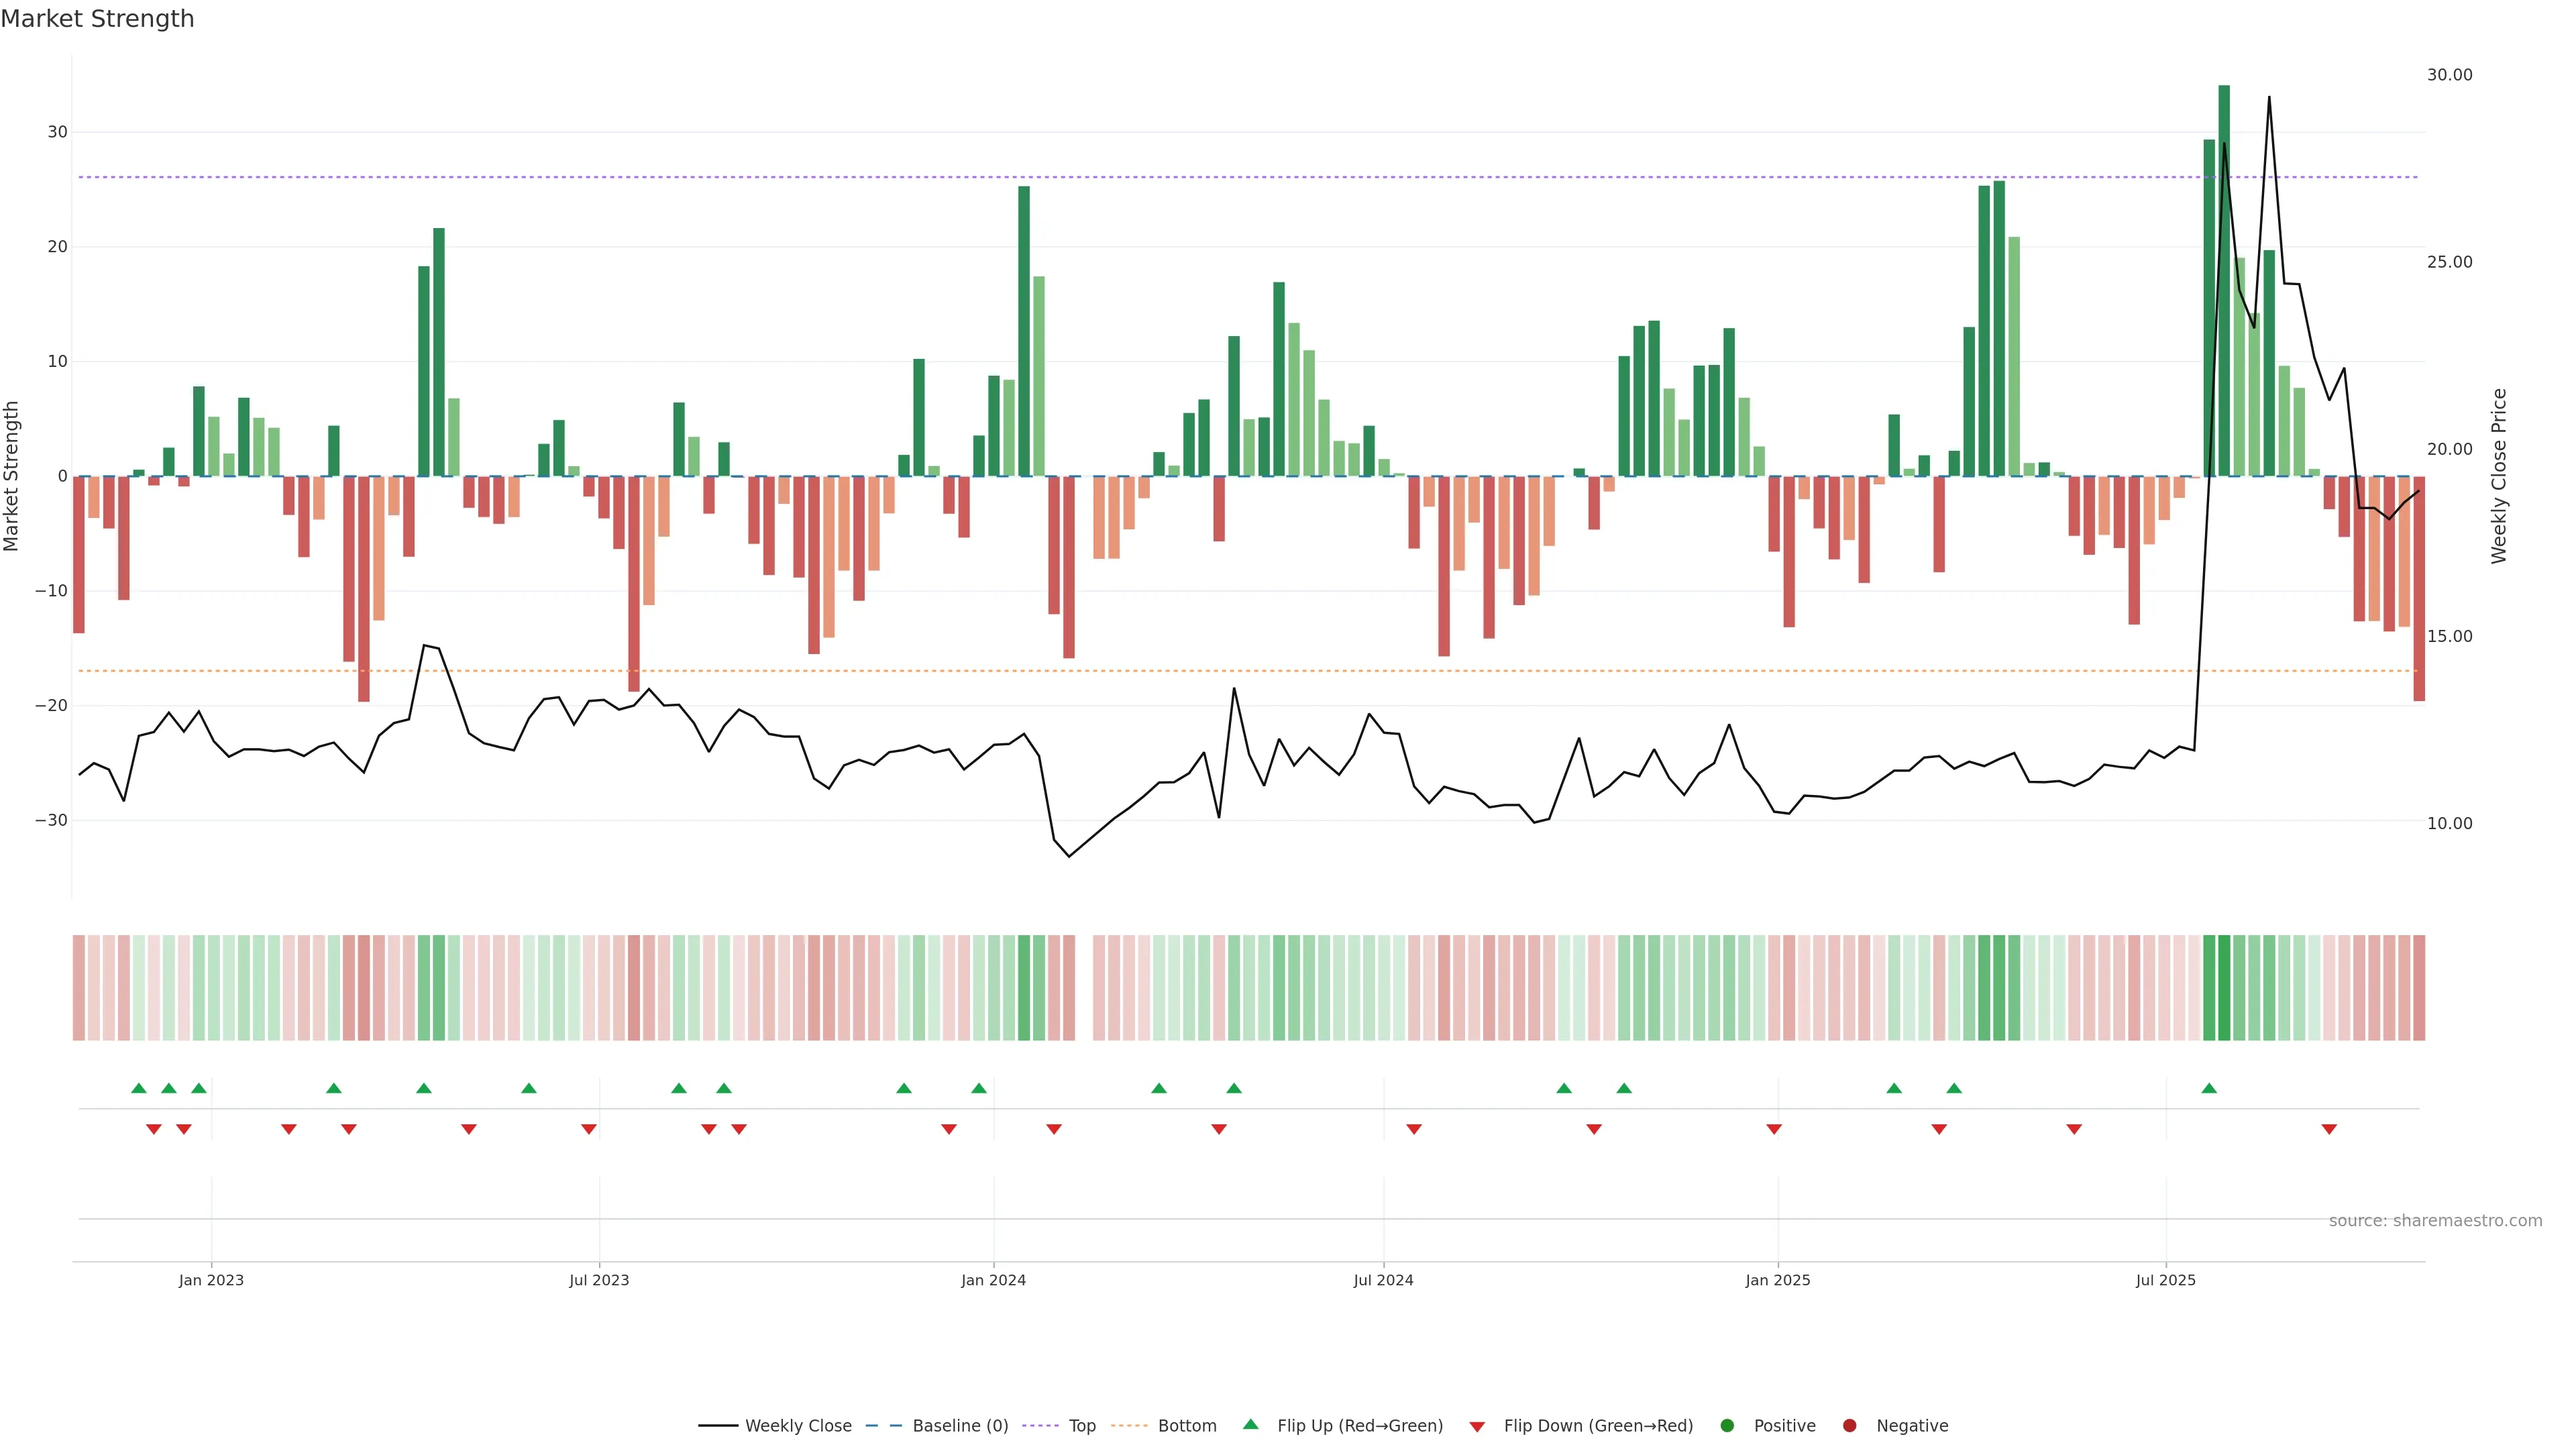Click the Jul 2025 x-axis label
2576x1449 pixels.
tap(2165, 1280)
